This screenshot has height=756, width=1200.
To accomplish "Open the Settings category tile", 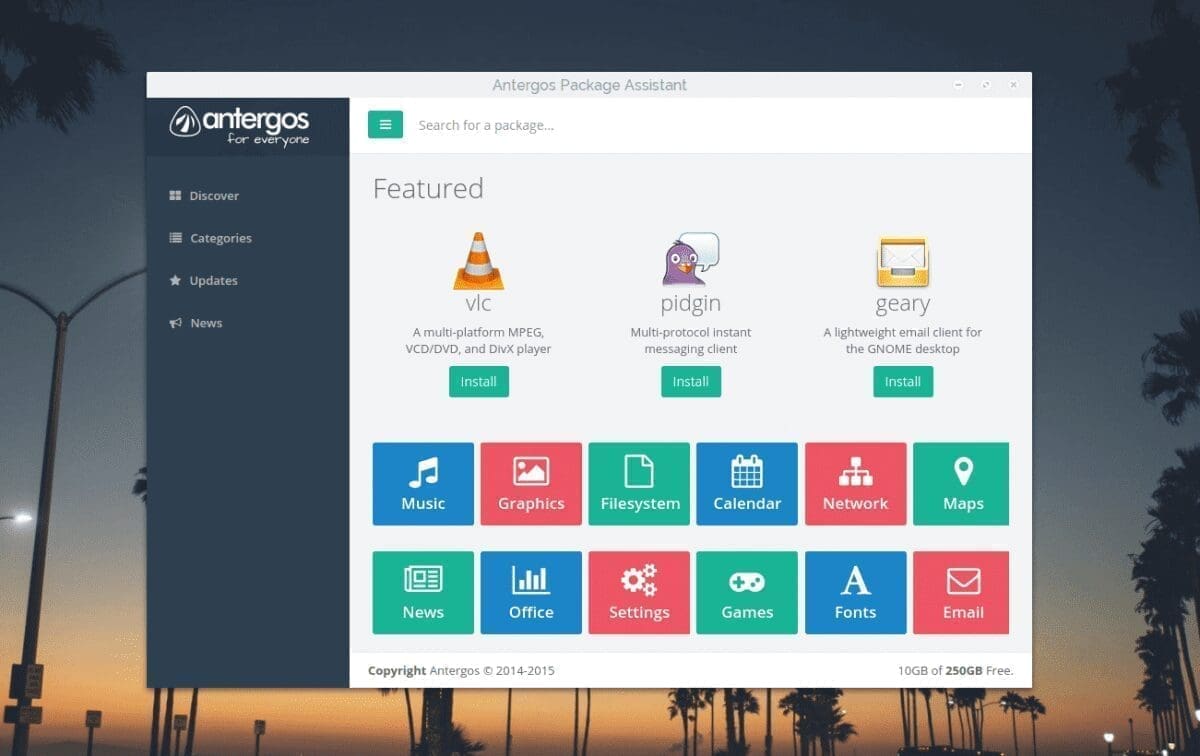I will [x=639, y=593].
